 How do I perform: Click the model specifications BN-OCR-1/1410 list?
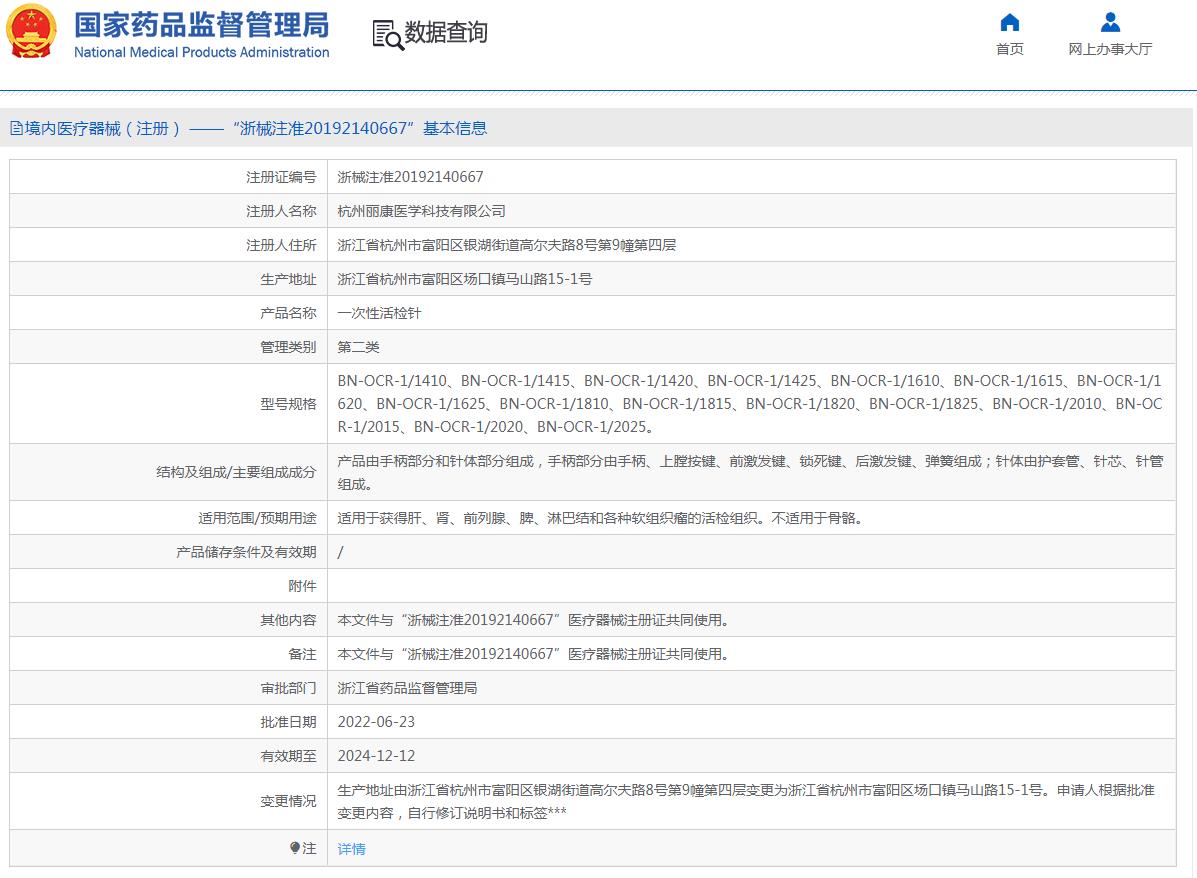(750, 403)
